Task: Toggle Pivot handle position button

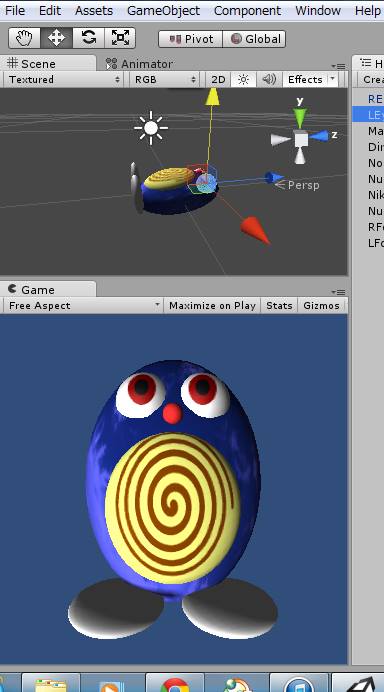Action: coord(191,39)
